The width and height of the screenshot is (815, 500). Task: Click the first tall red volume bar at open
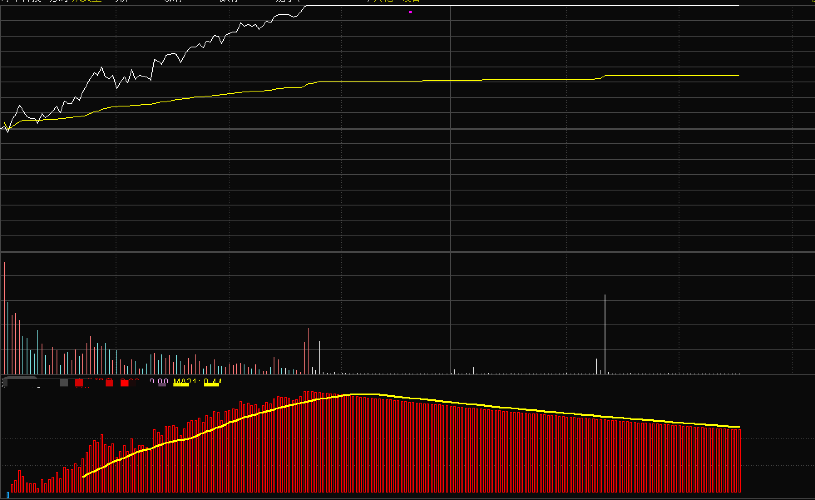(5, 318)
